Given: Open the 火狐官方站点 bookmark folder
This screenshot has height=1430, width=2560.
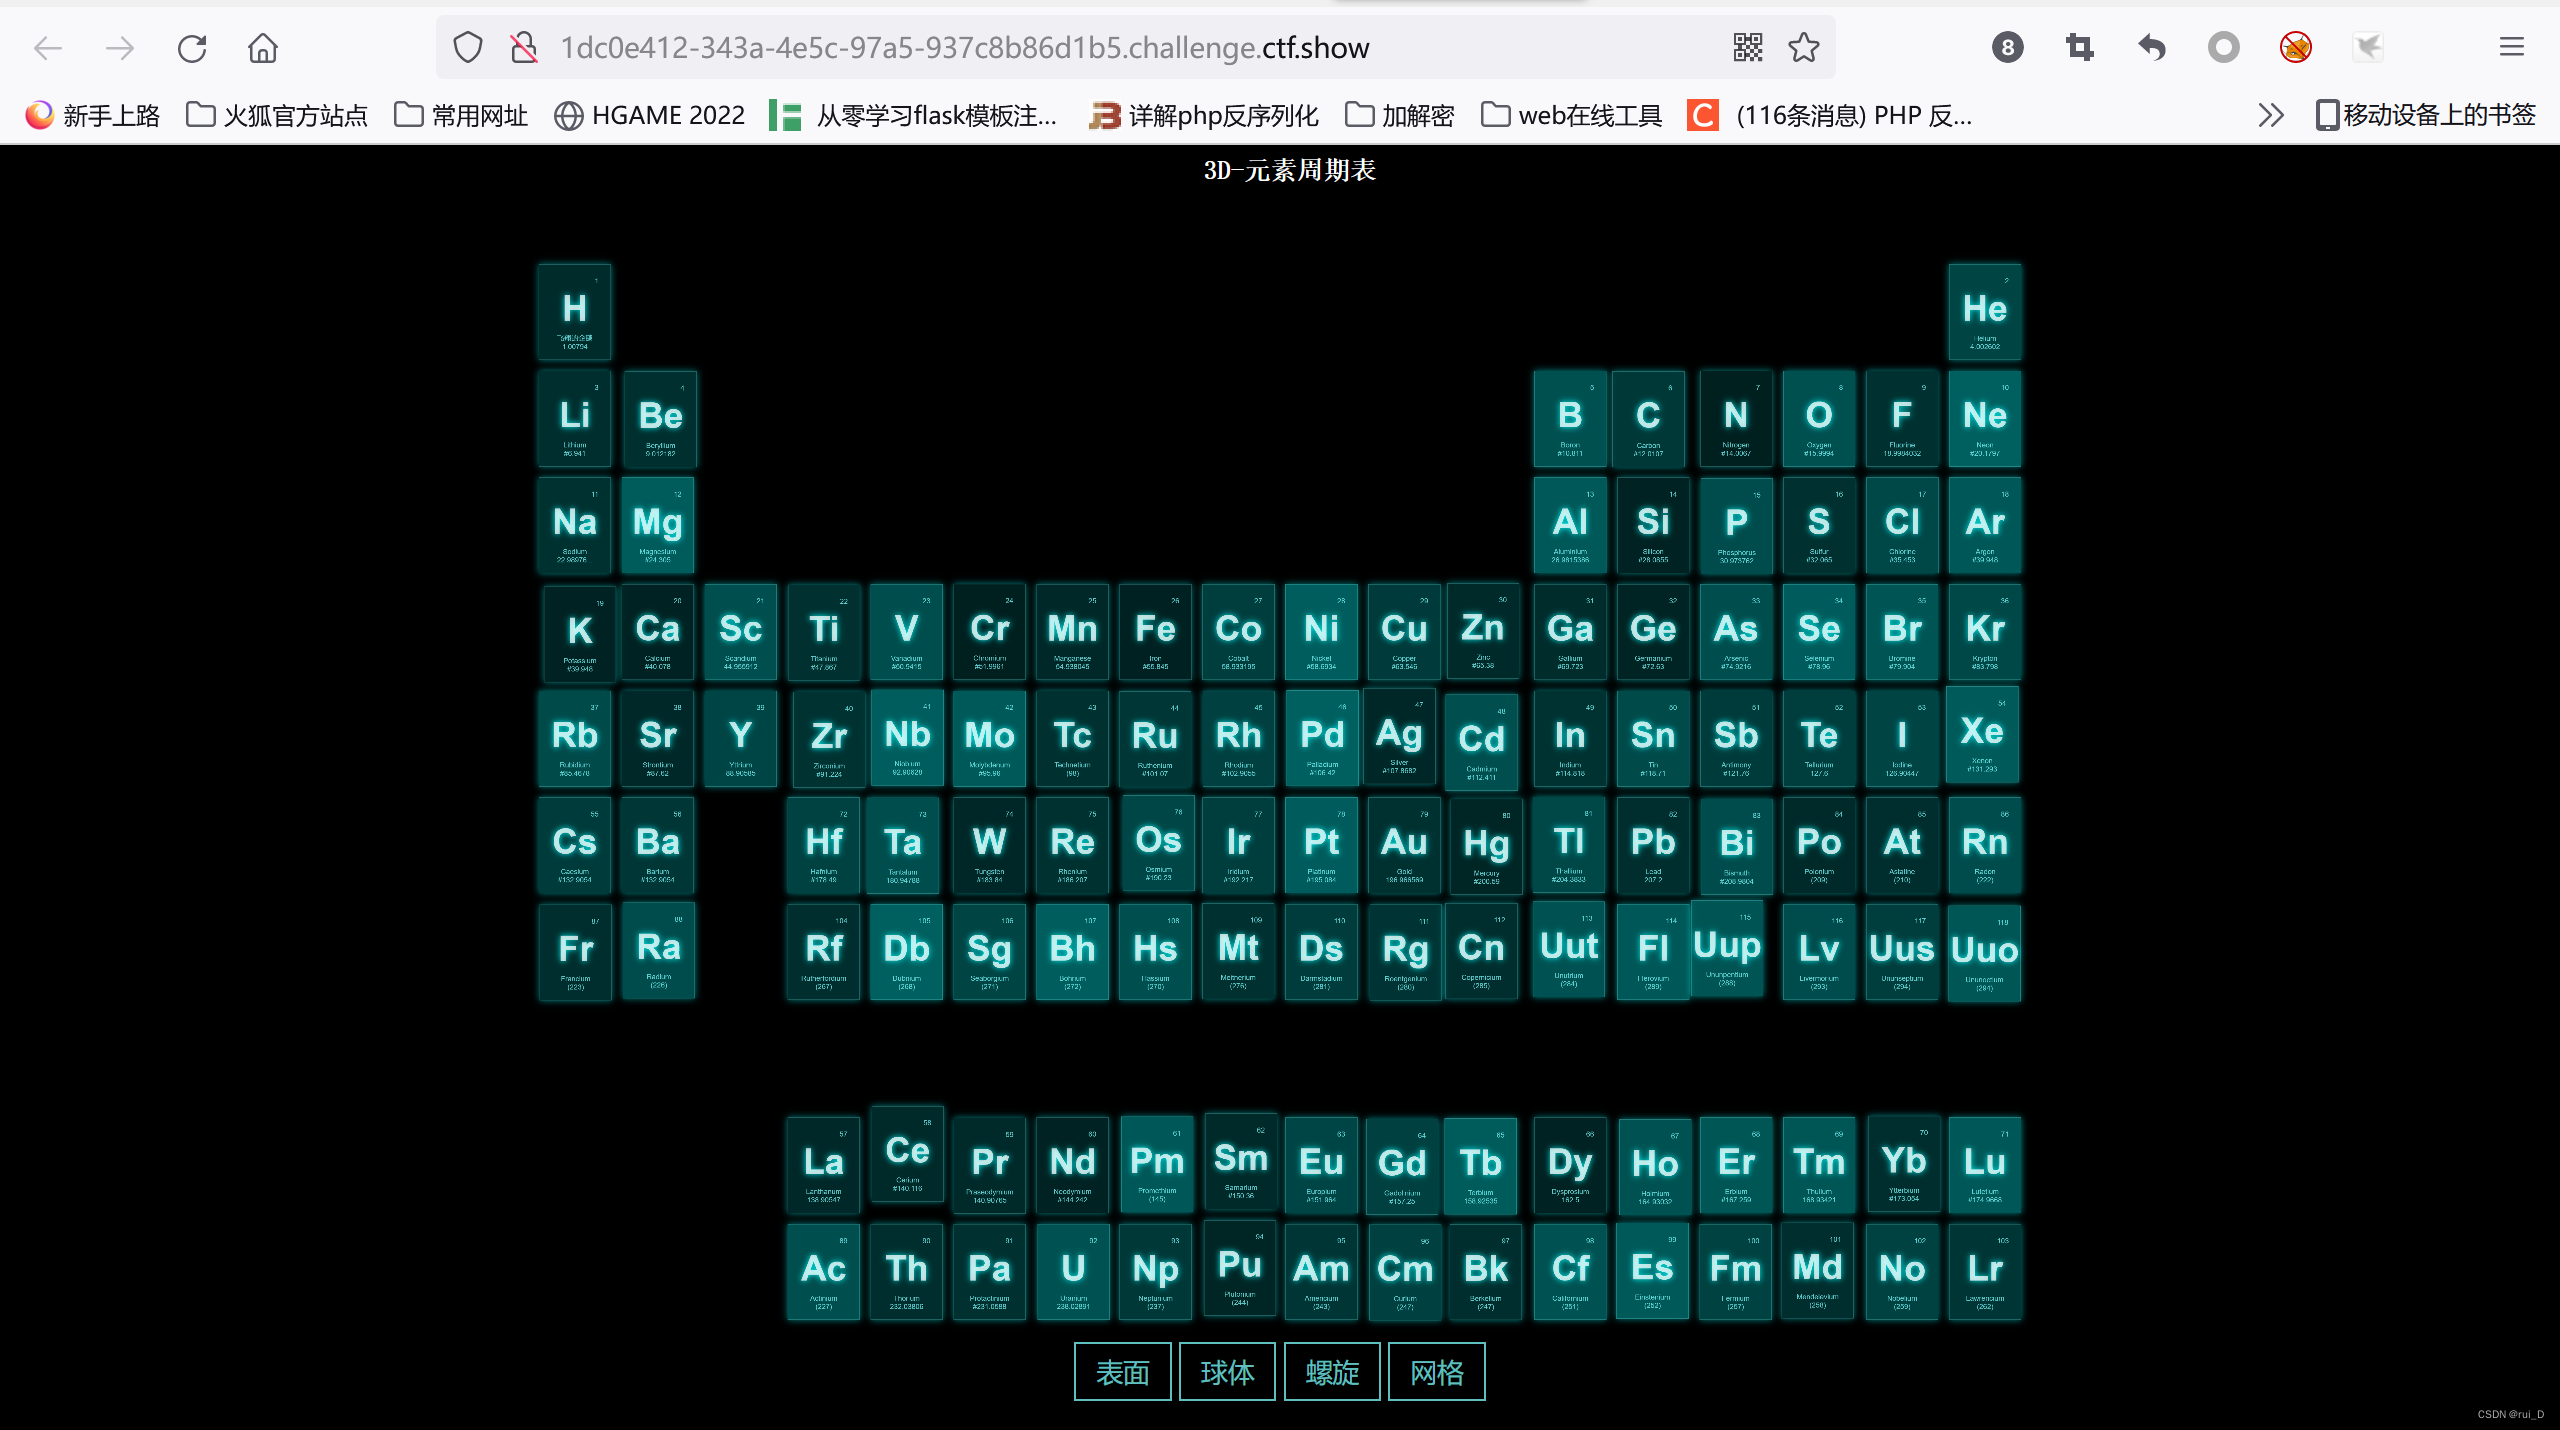Looking at the screenshot, I should (277, 116).
